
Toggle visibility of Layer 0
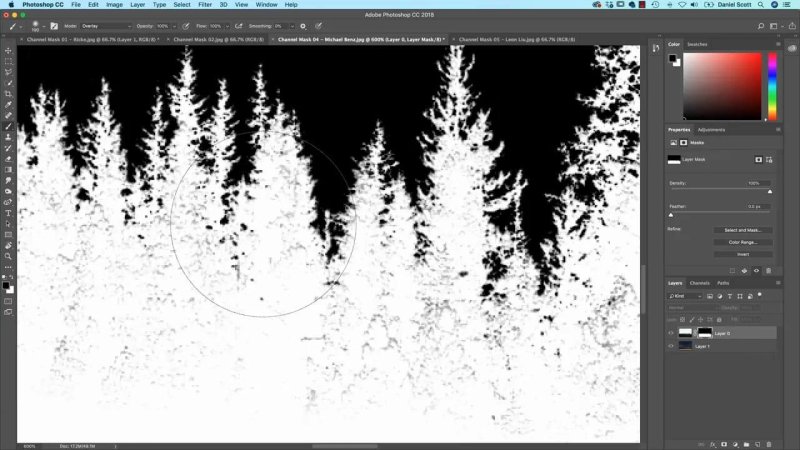671,333
